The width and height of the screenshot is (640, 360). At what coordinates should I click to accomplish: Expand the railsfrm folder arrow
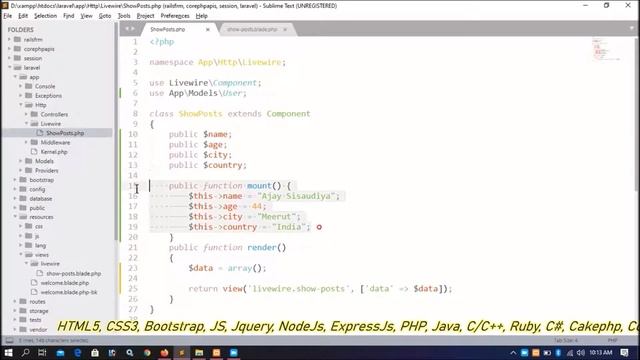[x=9, y=40]
